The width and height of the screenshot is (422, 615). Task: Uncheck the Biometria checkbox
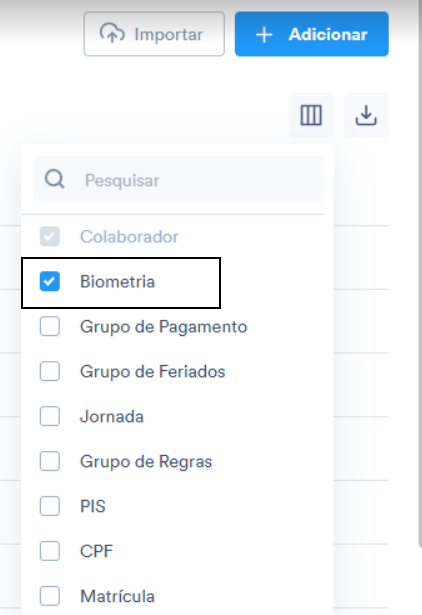50,281
